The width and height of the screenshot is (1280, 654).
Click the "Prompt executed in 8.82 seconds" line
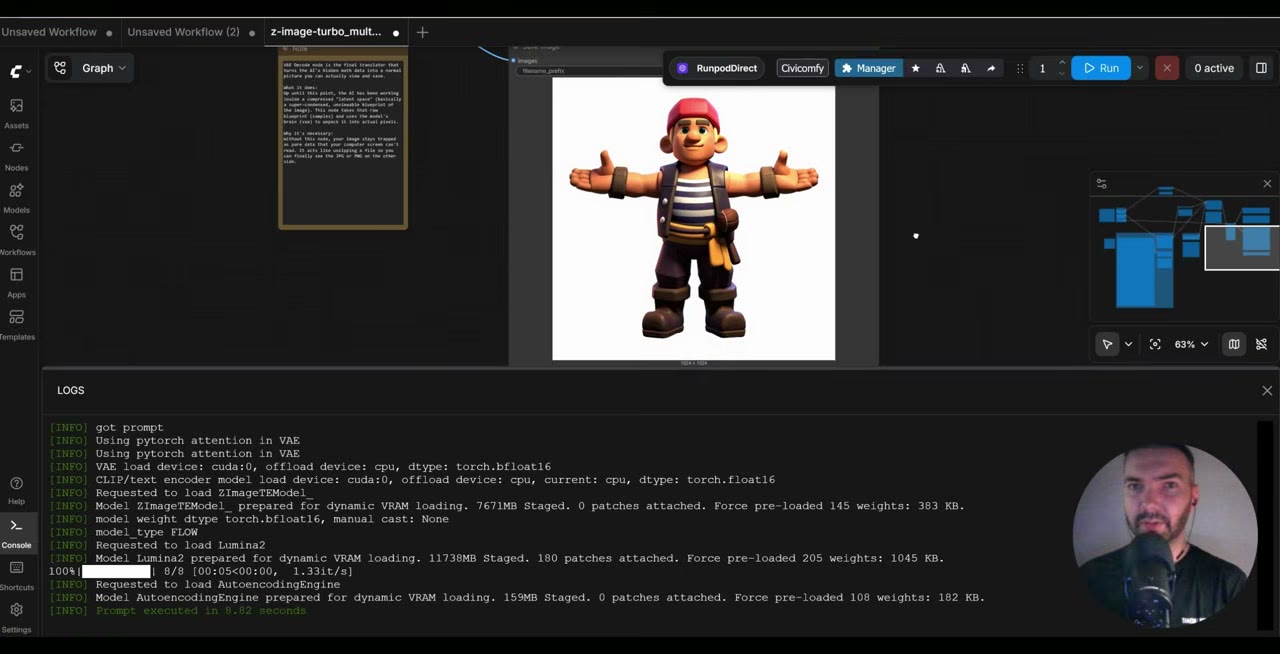pos(201,610)
